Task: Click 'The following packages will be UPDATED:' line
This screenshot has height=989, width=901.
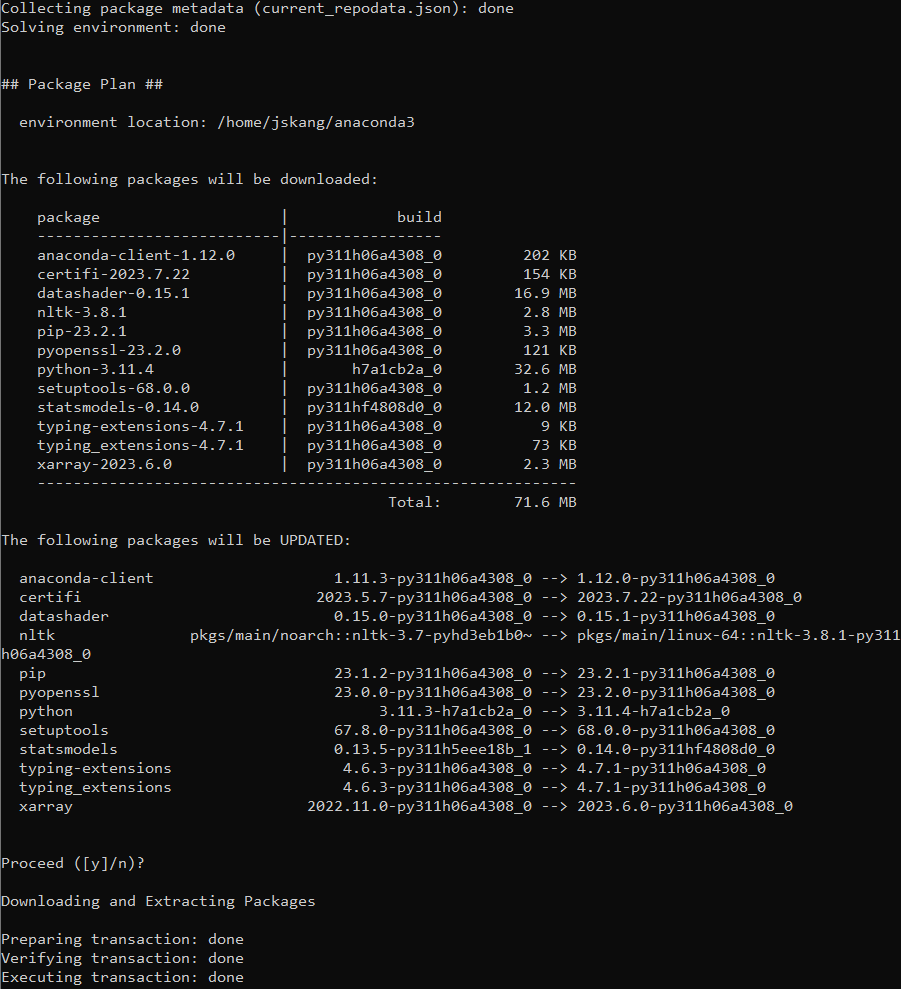Action: [x=176, y=541]
